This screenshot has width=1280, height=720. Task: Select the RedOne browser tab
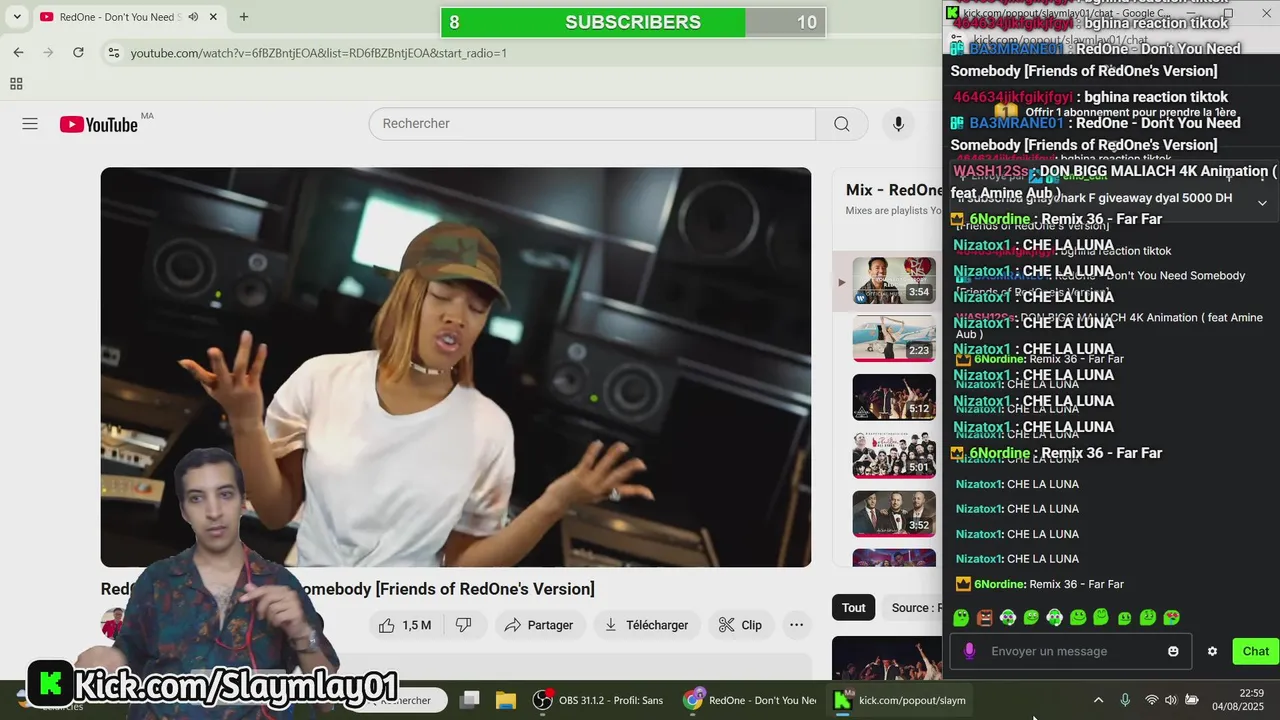tap(128, 17)
